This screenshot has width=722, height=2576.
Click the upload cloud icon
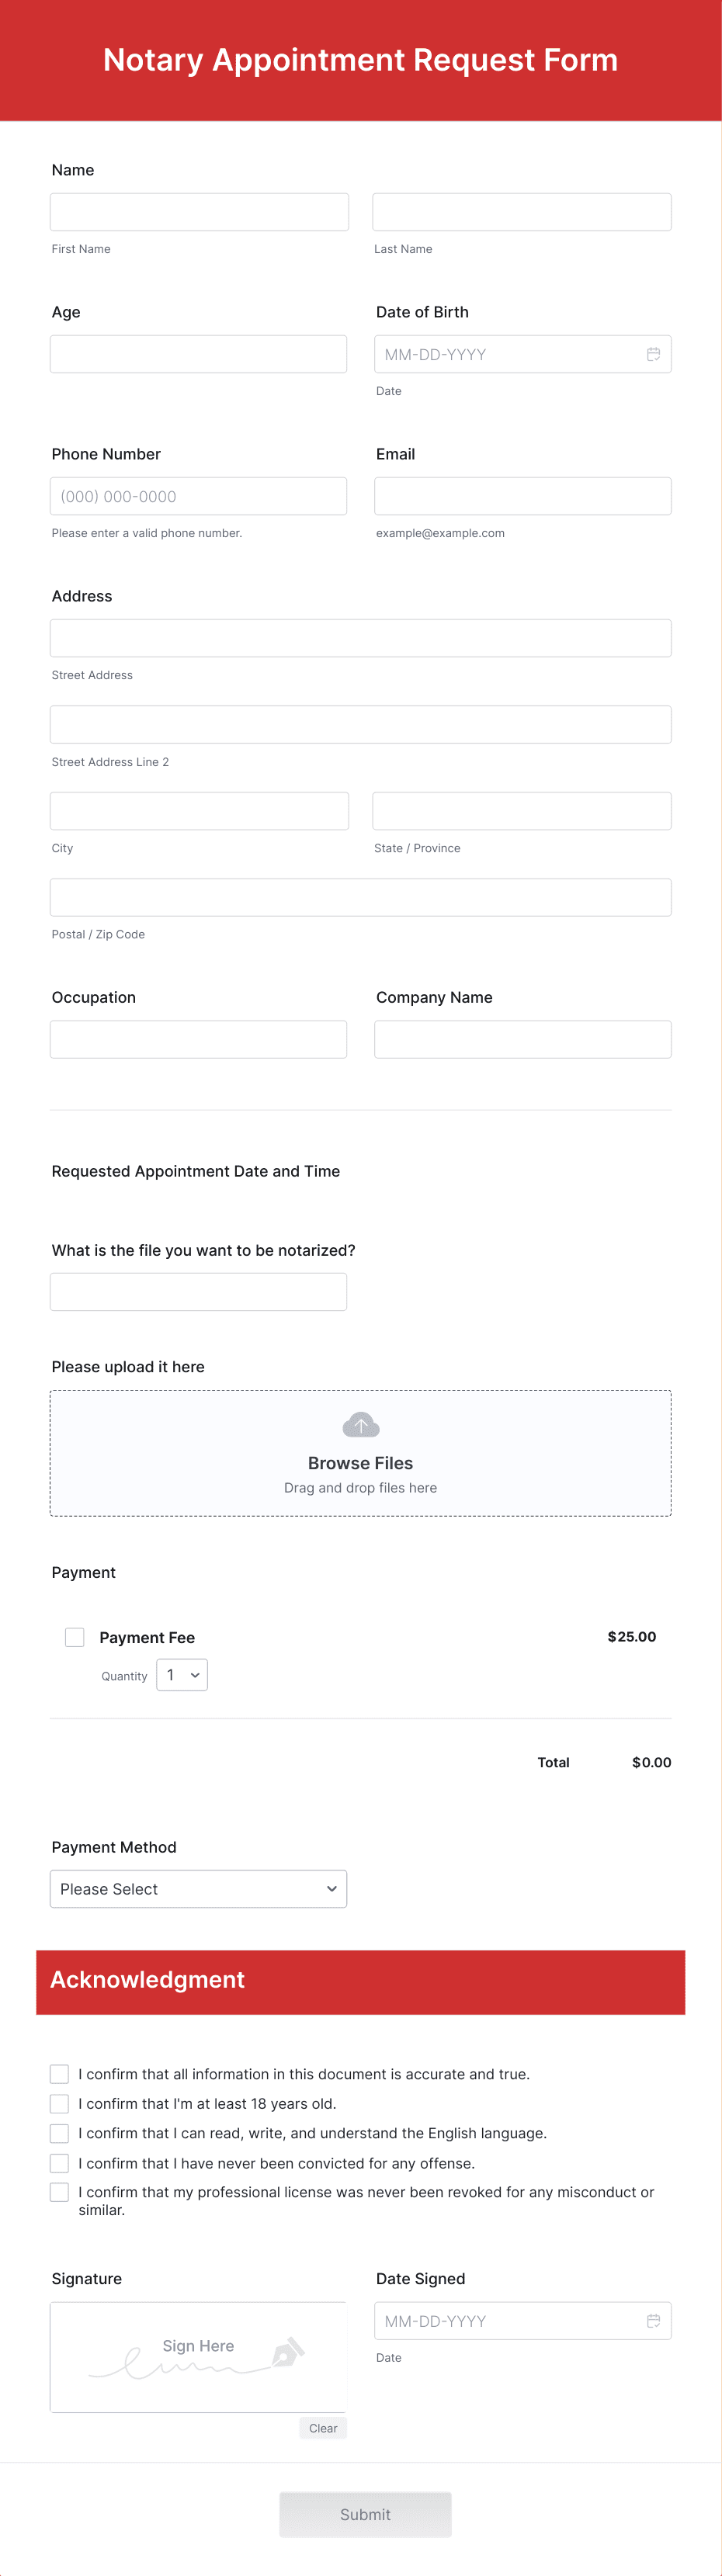click(x=360, y=1423)
